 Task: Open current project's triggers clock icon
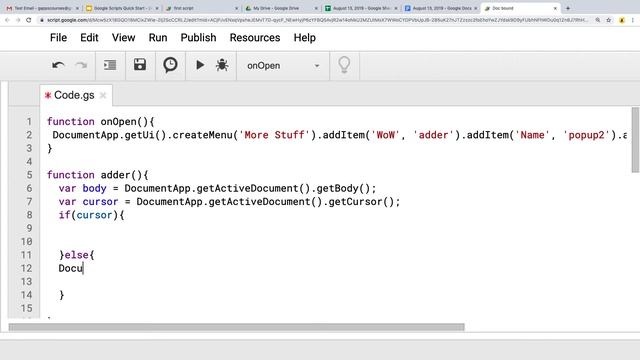pos(170,64)
